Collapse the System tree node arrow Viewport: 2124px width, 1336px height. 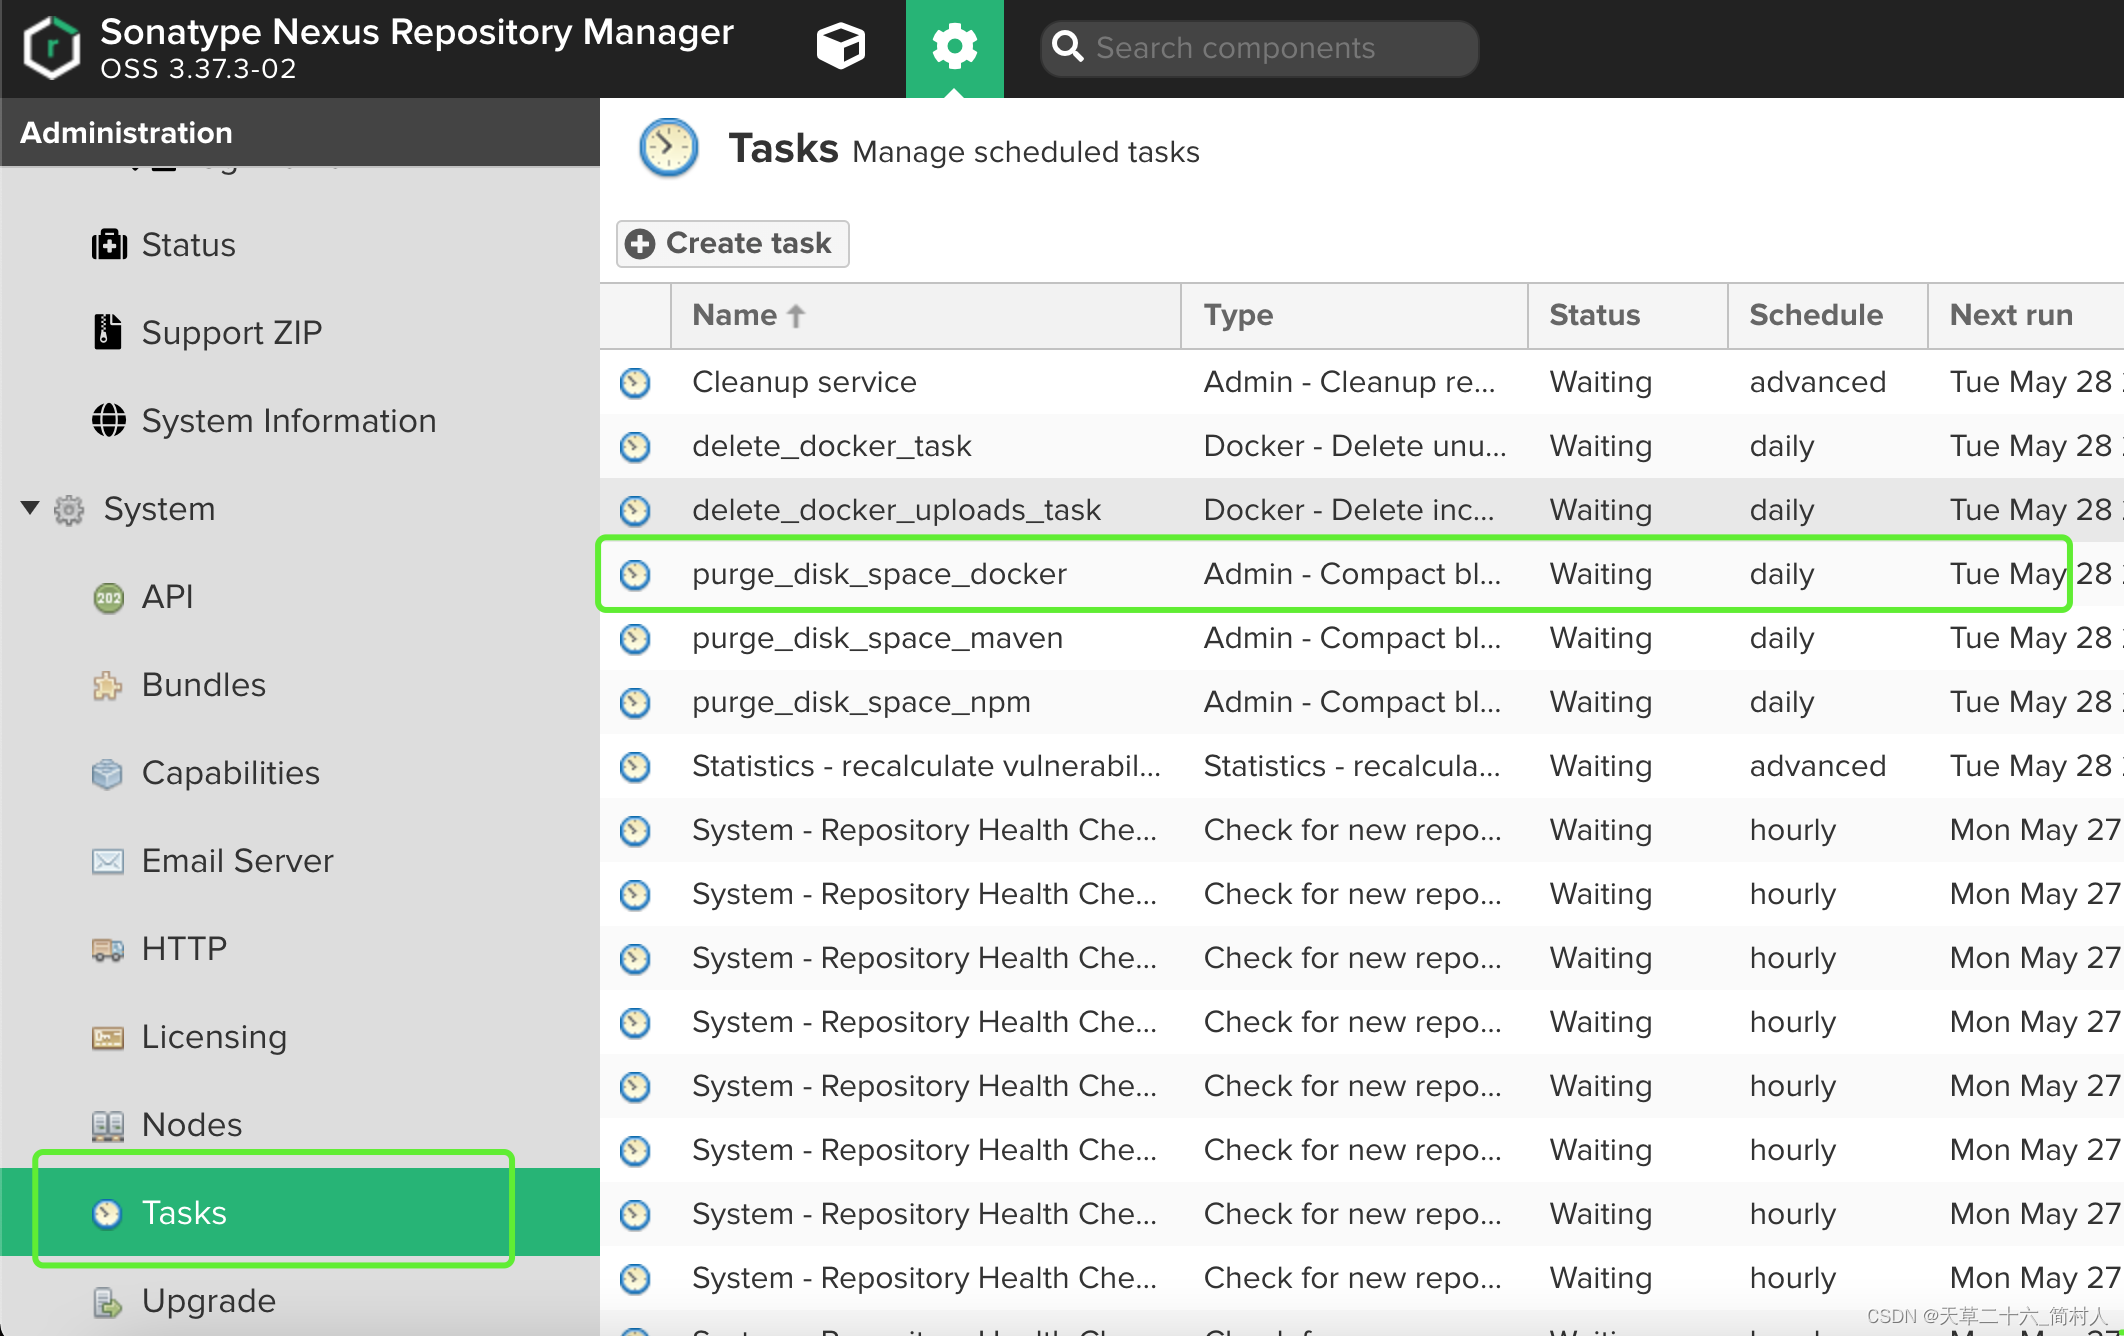(30, 508)
